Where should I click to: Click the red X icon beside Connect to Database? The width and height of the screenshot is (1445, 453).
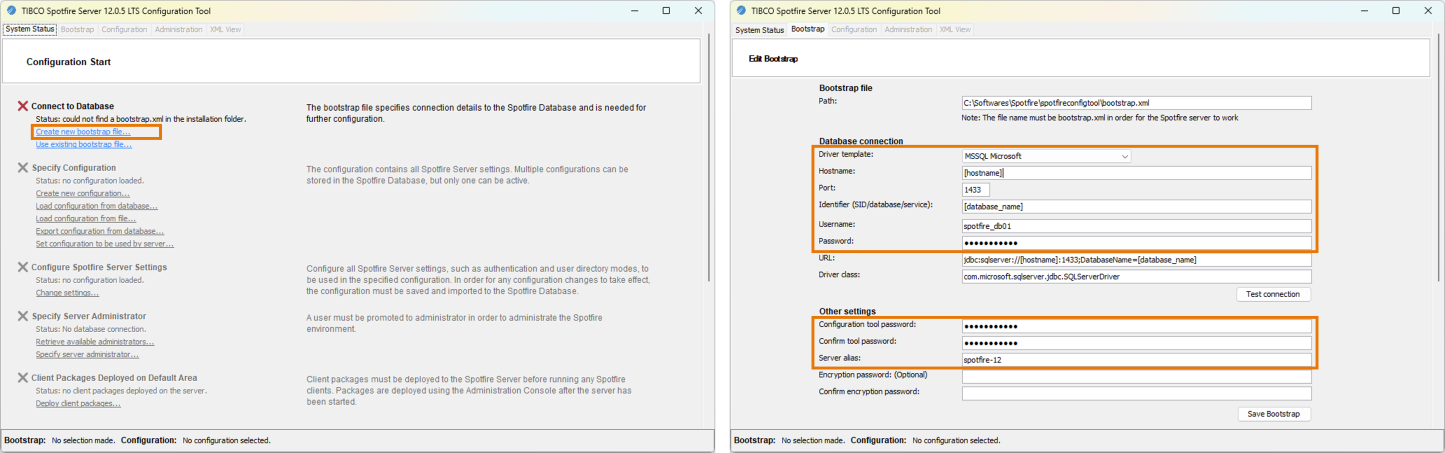[x=22, y=106]
